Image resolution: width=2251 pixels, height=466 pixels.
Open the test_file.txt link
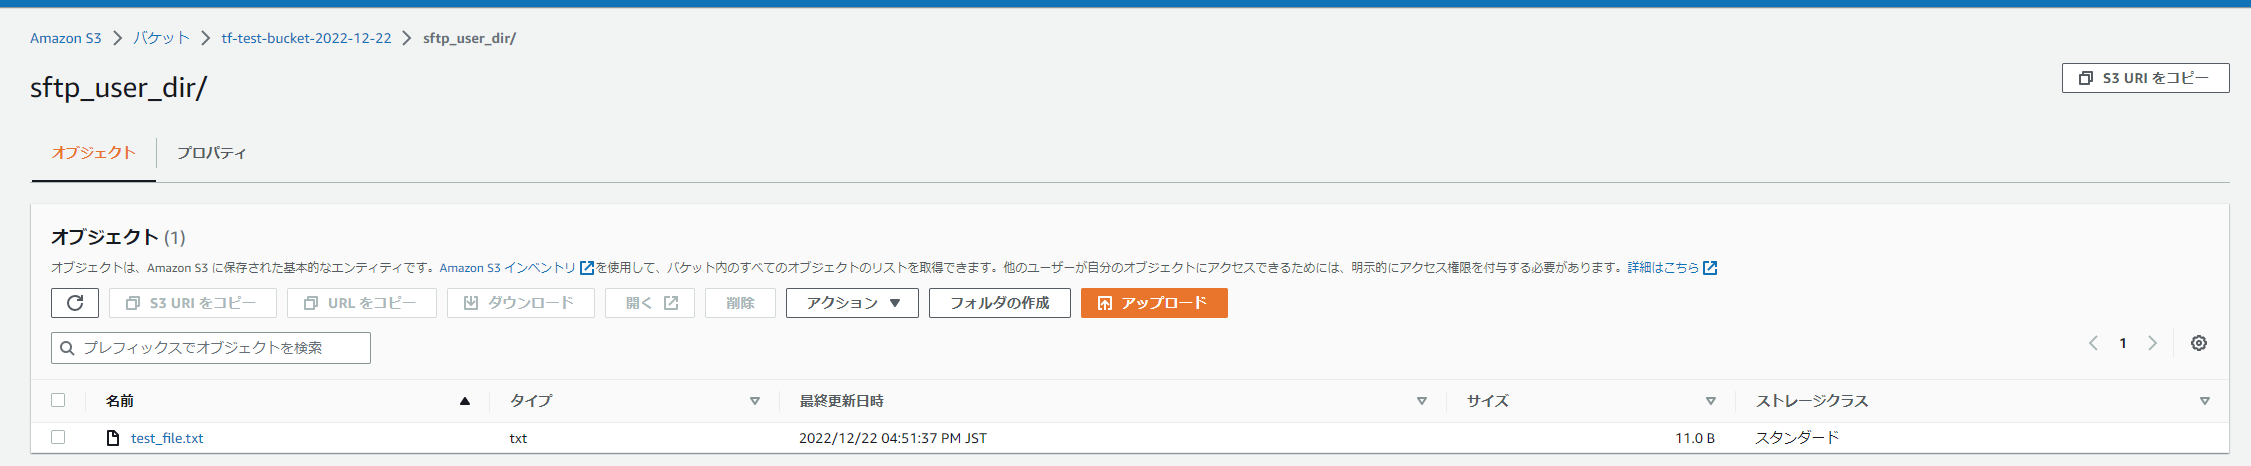[x=167, y=438]
